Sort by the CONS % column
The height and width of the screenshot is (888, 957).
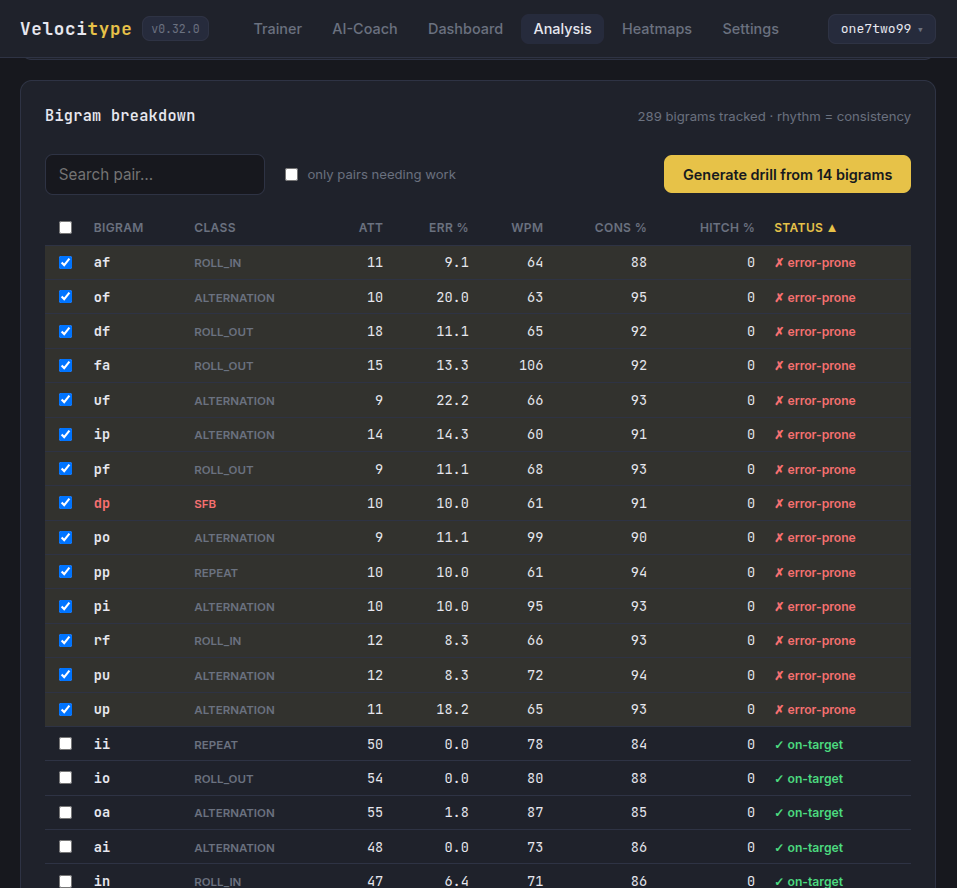pos(620,228)
